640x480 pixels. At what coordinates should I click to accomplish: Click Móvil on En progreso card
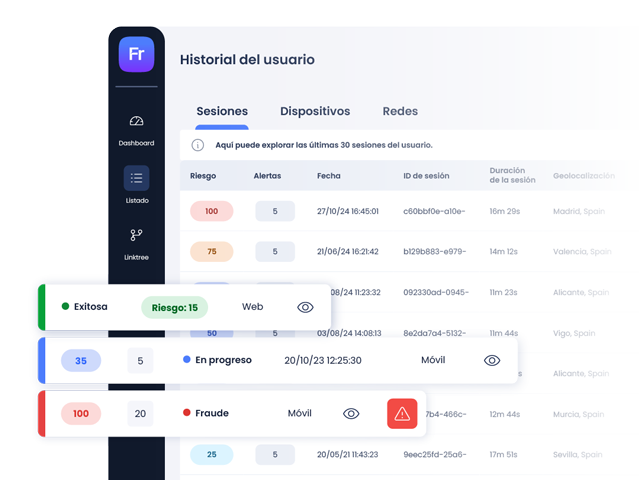(x=433, y=360)
